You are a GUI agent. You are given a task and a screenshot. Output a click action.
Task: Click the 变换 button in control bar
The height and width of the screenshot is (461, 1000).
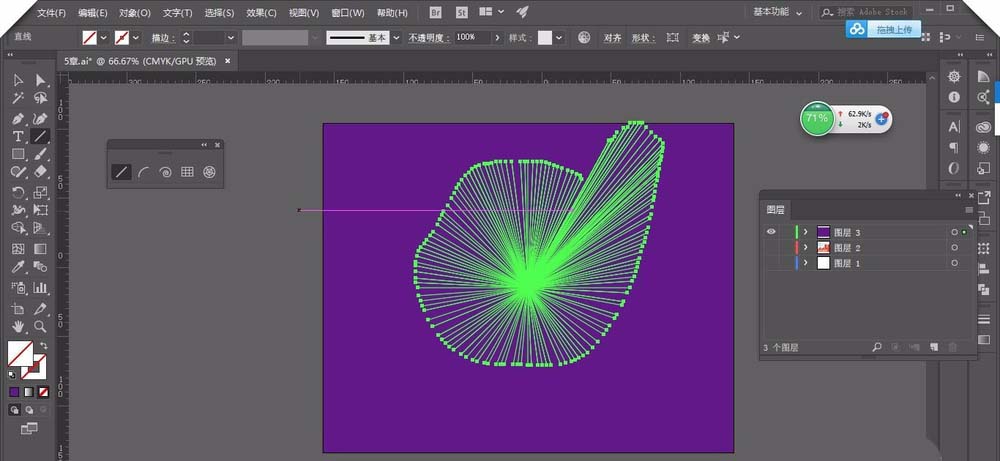700,38
